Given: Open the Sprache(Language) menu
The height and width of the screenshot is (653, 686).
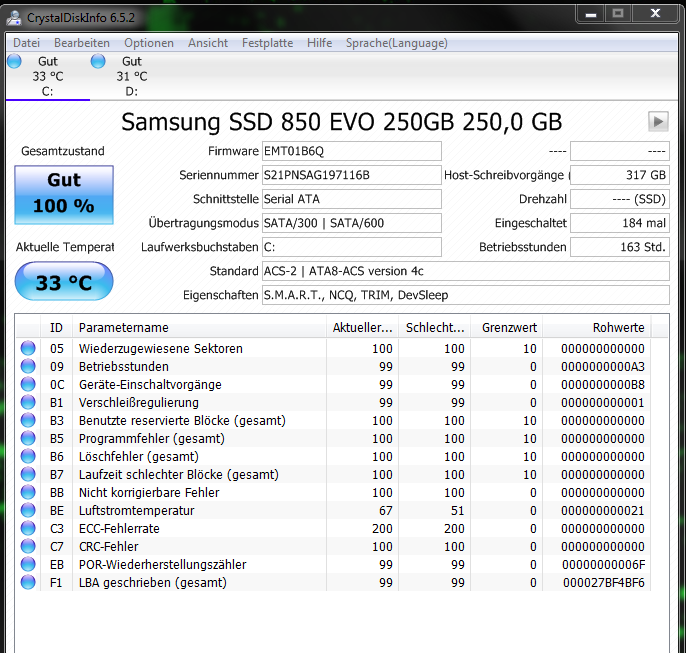Looking at the screenshot, I should tap(397, 43).
